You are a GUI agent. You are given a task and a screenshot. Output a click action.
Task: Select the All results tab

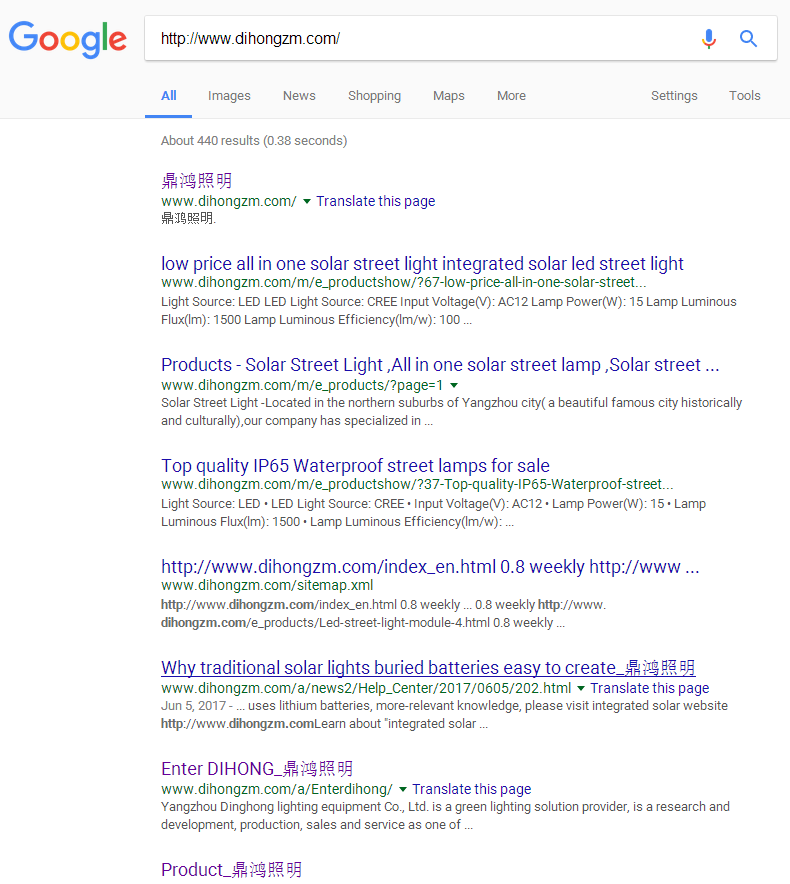pos(169,96)
